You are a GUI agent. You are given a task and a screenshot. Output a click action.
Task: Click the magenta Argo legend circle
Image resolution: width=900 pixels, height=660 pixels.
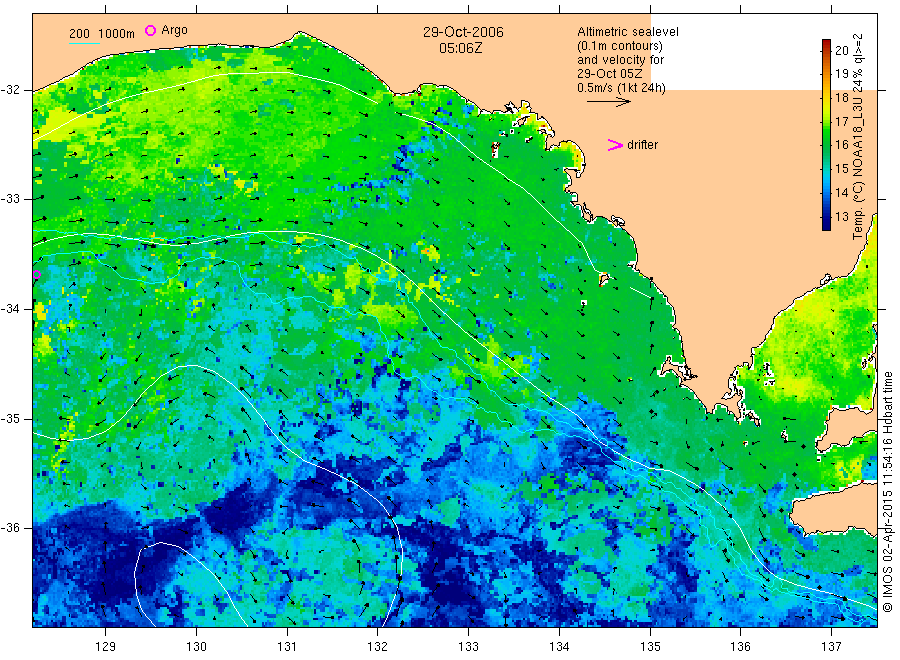pyautogui.click(x=150, y=30)
